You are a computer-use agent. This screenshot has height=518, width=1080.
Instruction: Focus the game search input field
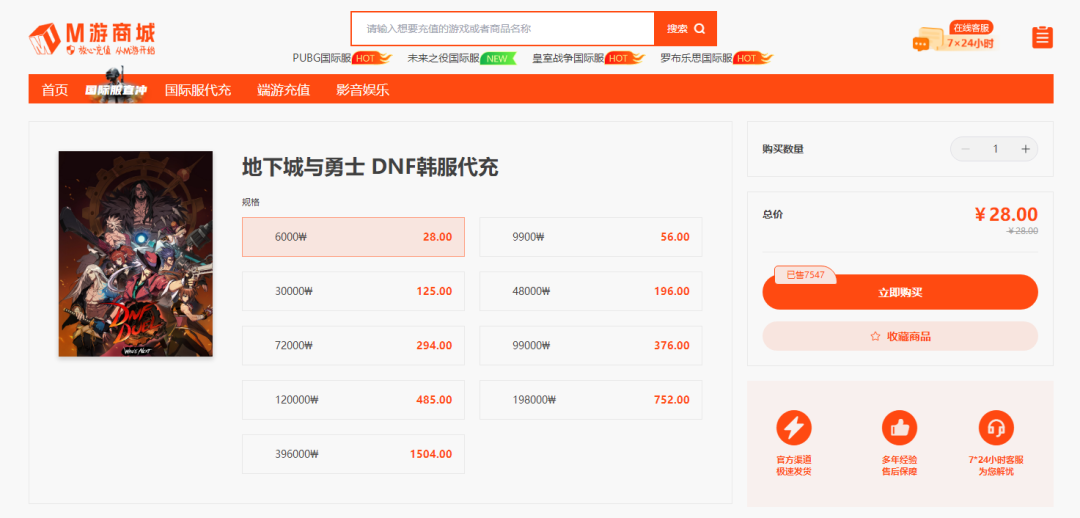(502, 29)
